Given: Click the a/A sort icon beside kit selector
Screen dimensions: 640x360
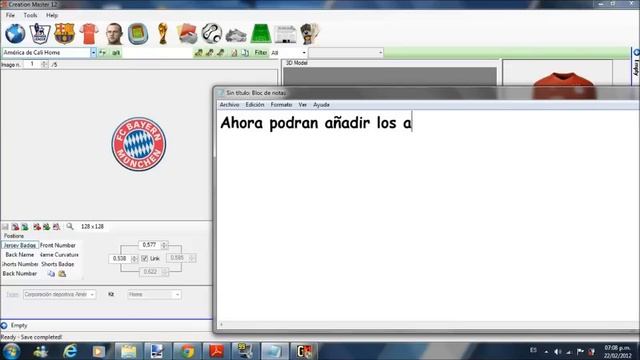Looking at the screenshot, I should 116,53.
